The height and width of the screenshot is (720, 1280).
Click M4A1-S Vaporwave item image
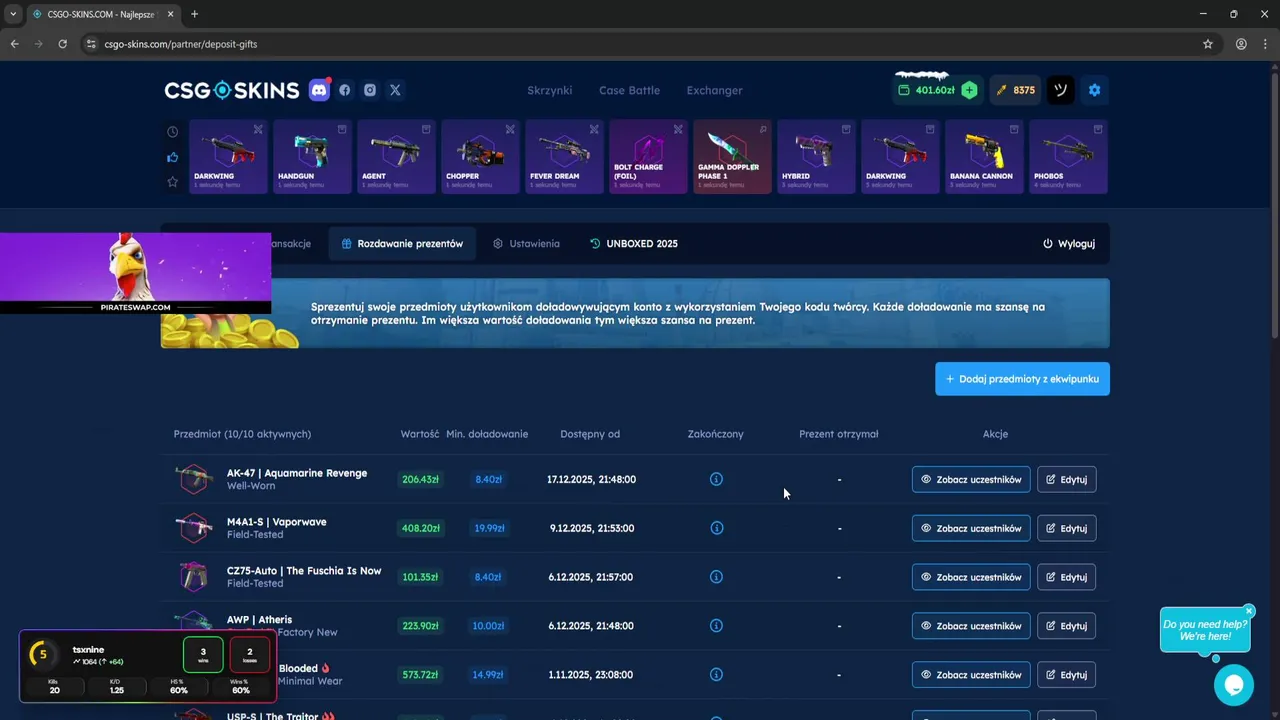point(193,528)
